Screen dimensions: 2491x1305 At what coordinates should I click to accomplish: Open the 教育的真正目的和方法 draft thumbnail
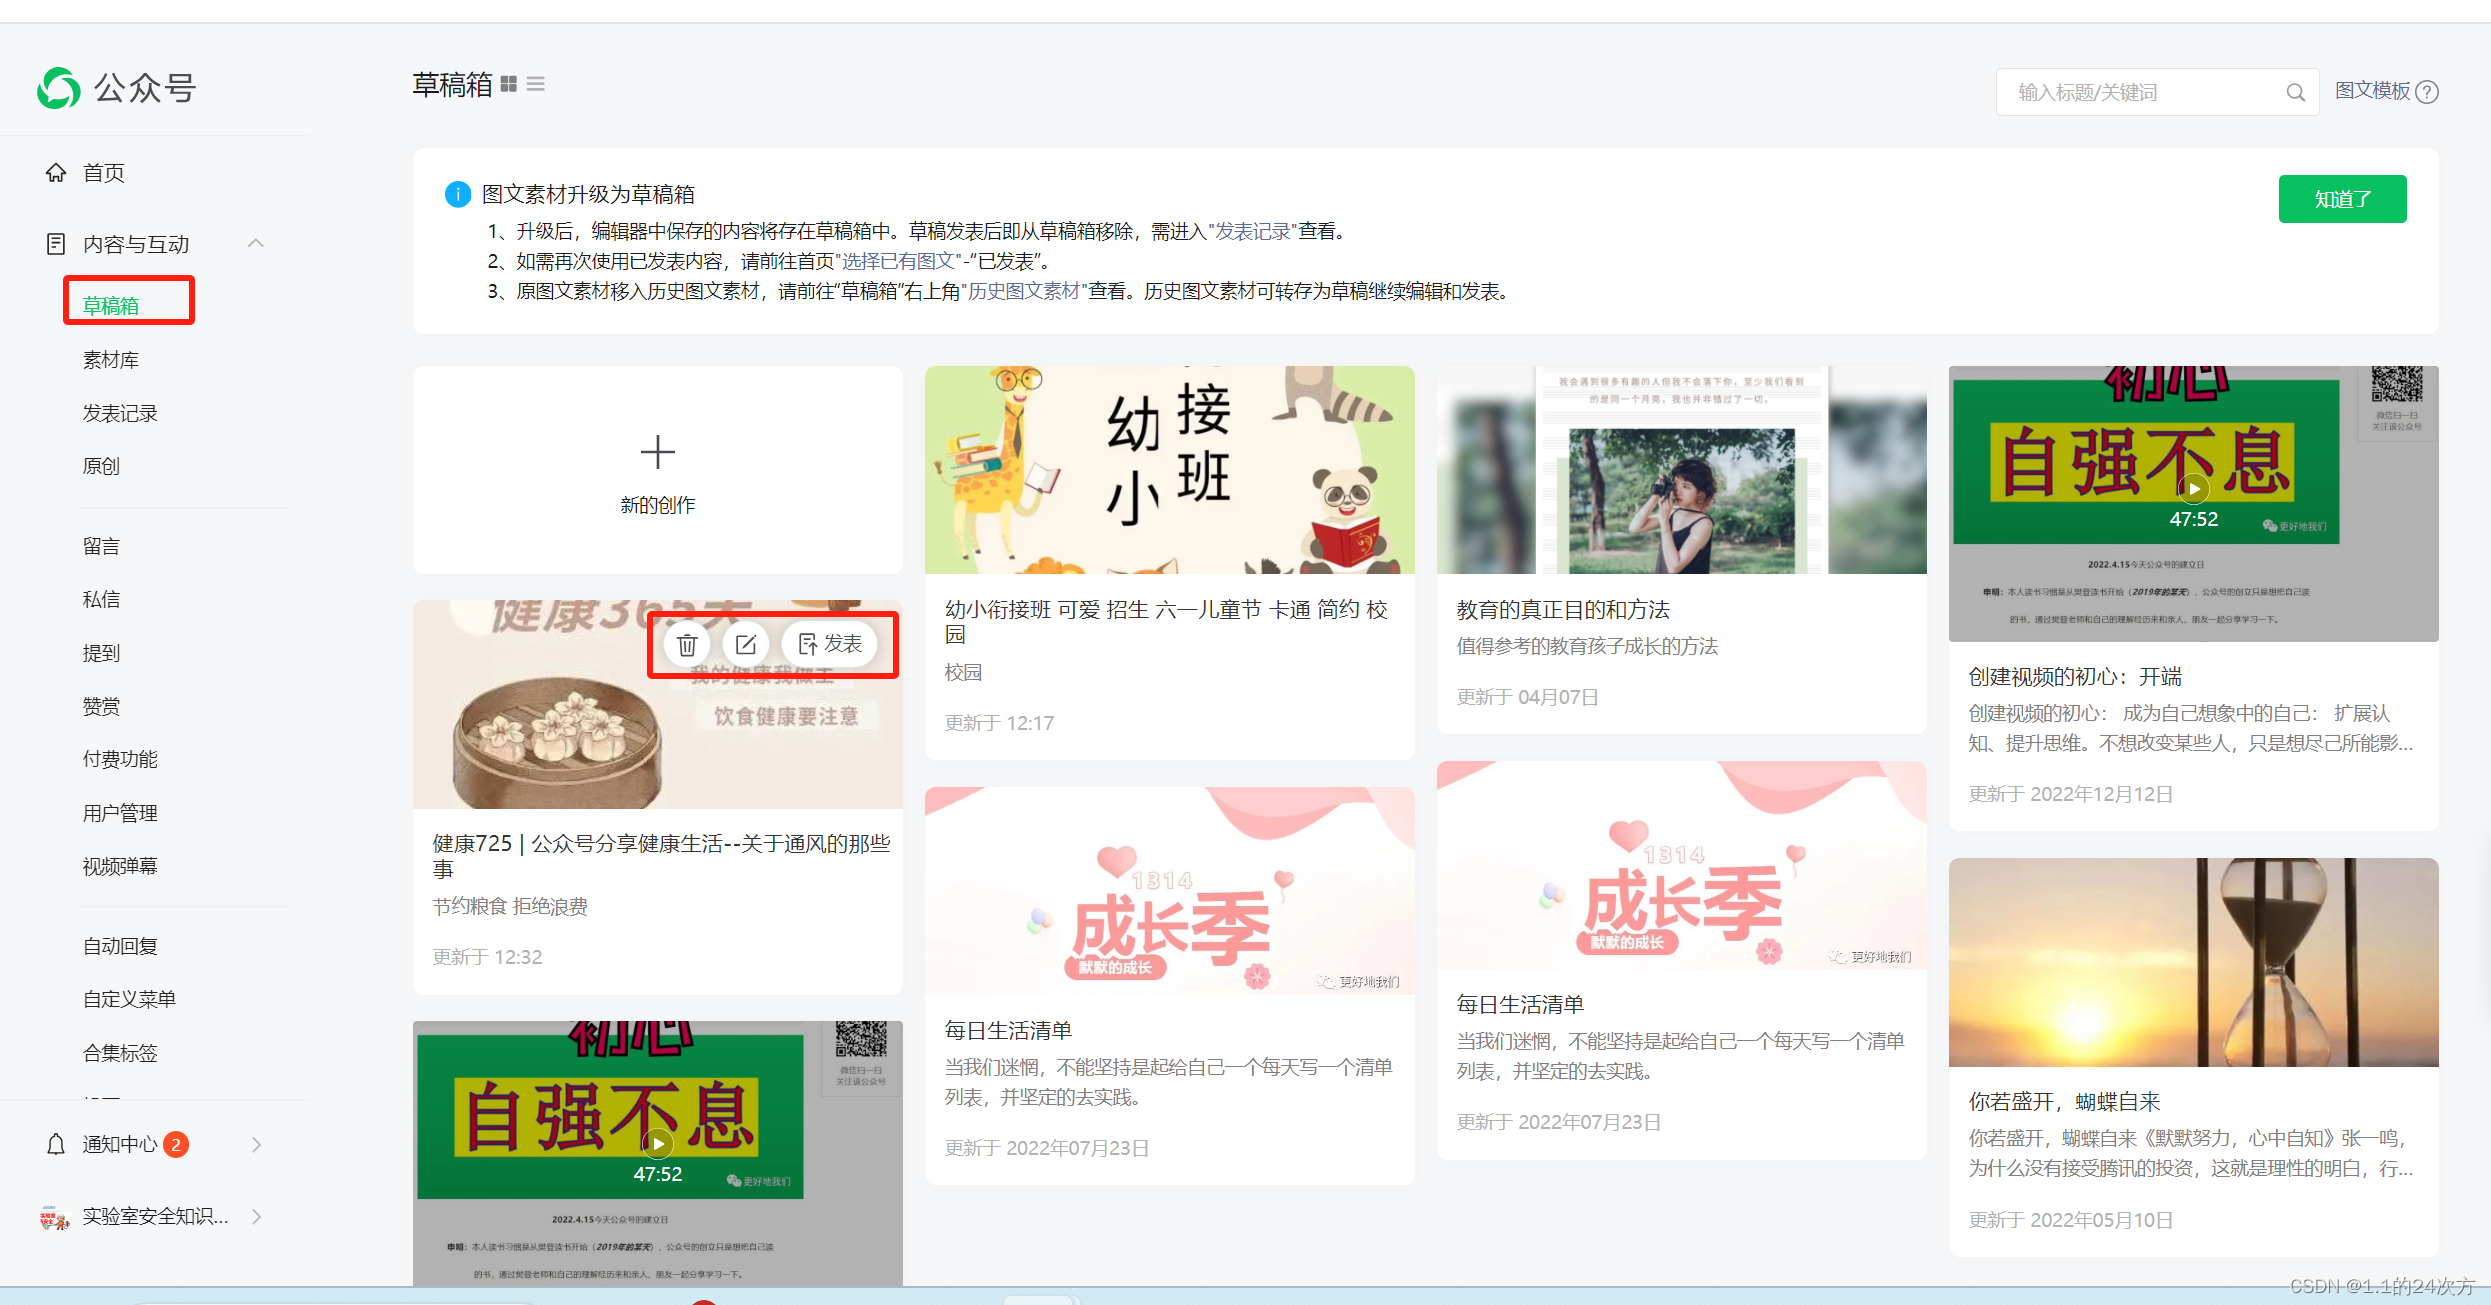coord(1681,470)
